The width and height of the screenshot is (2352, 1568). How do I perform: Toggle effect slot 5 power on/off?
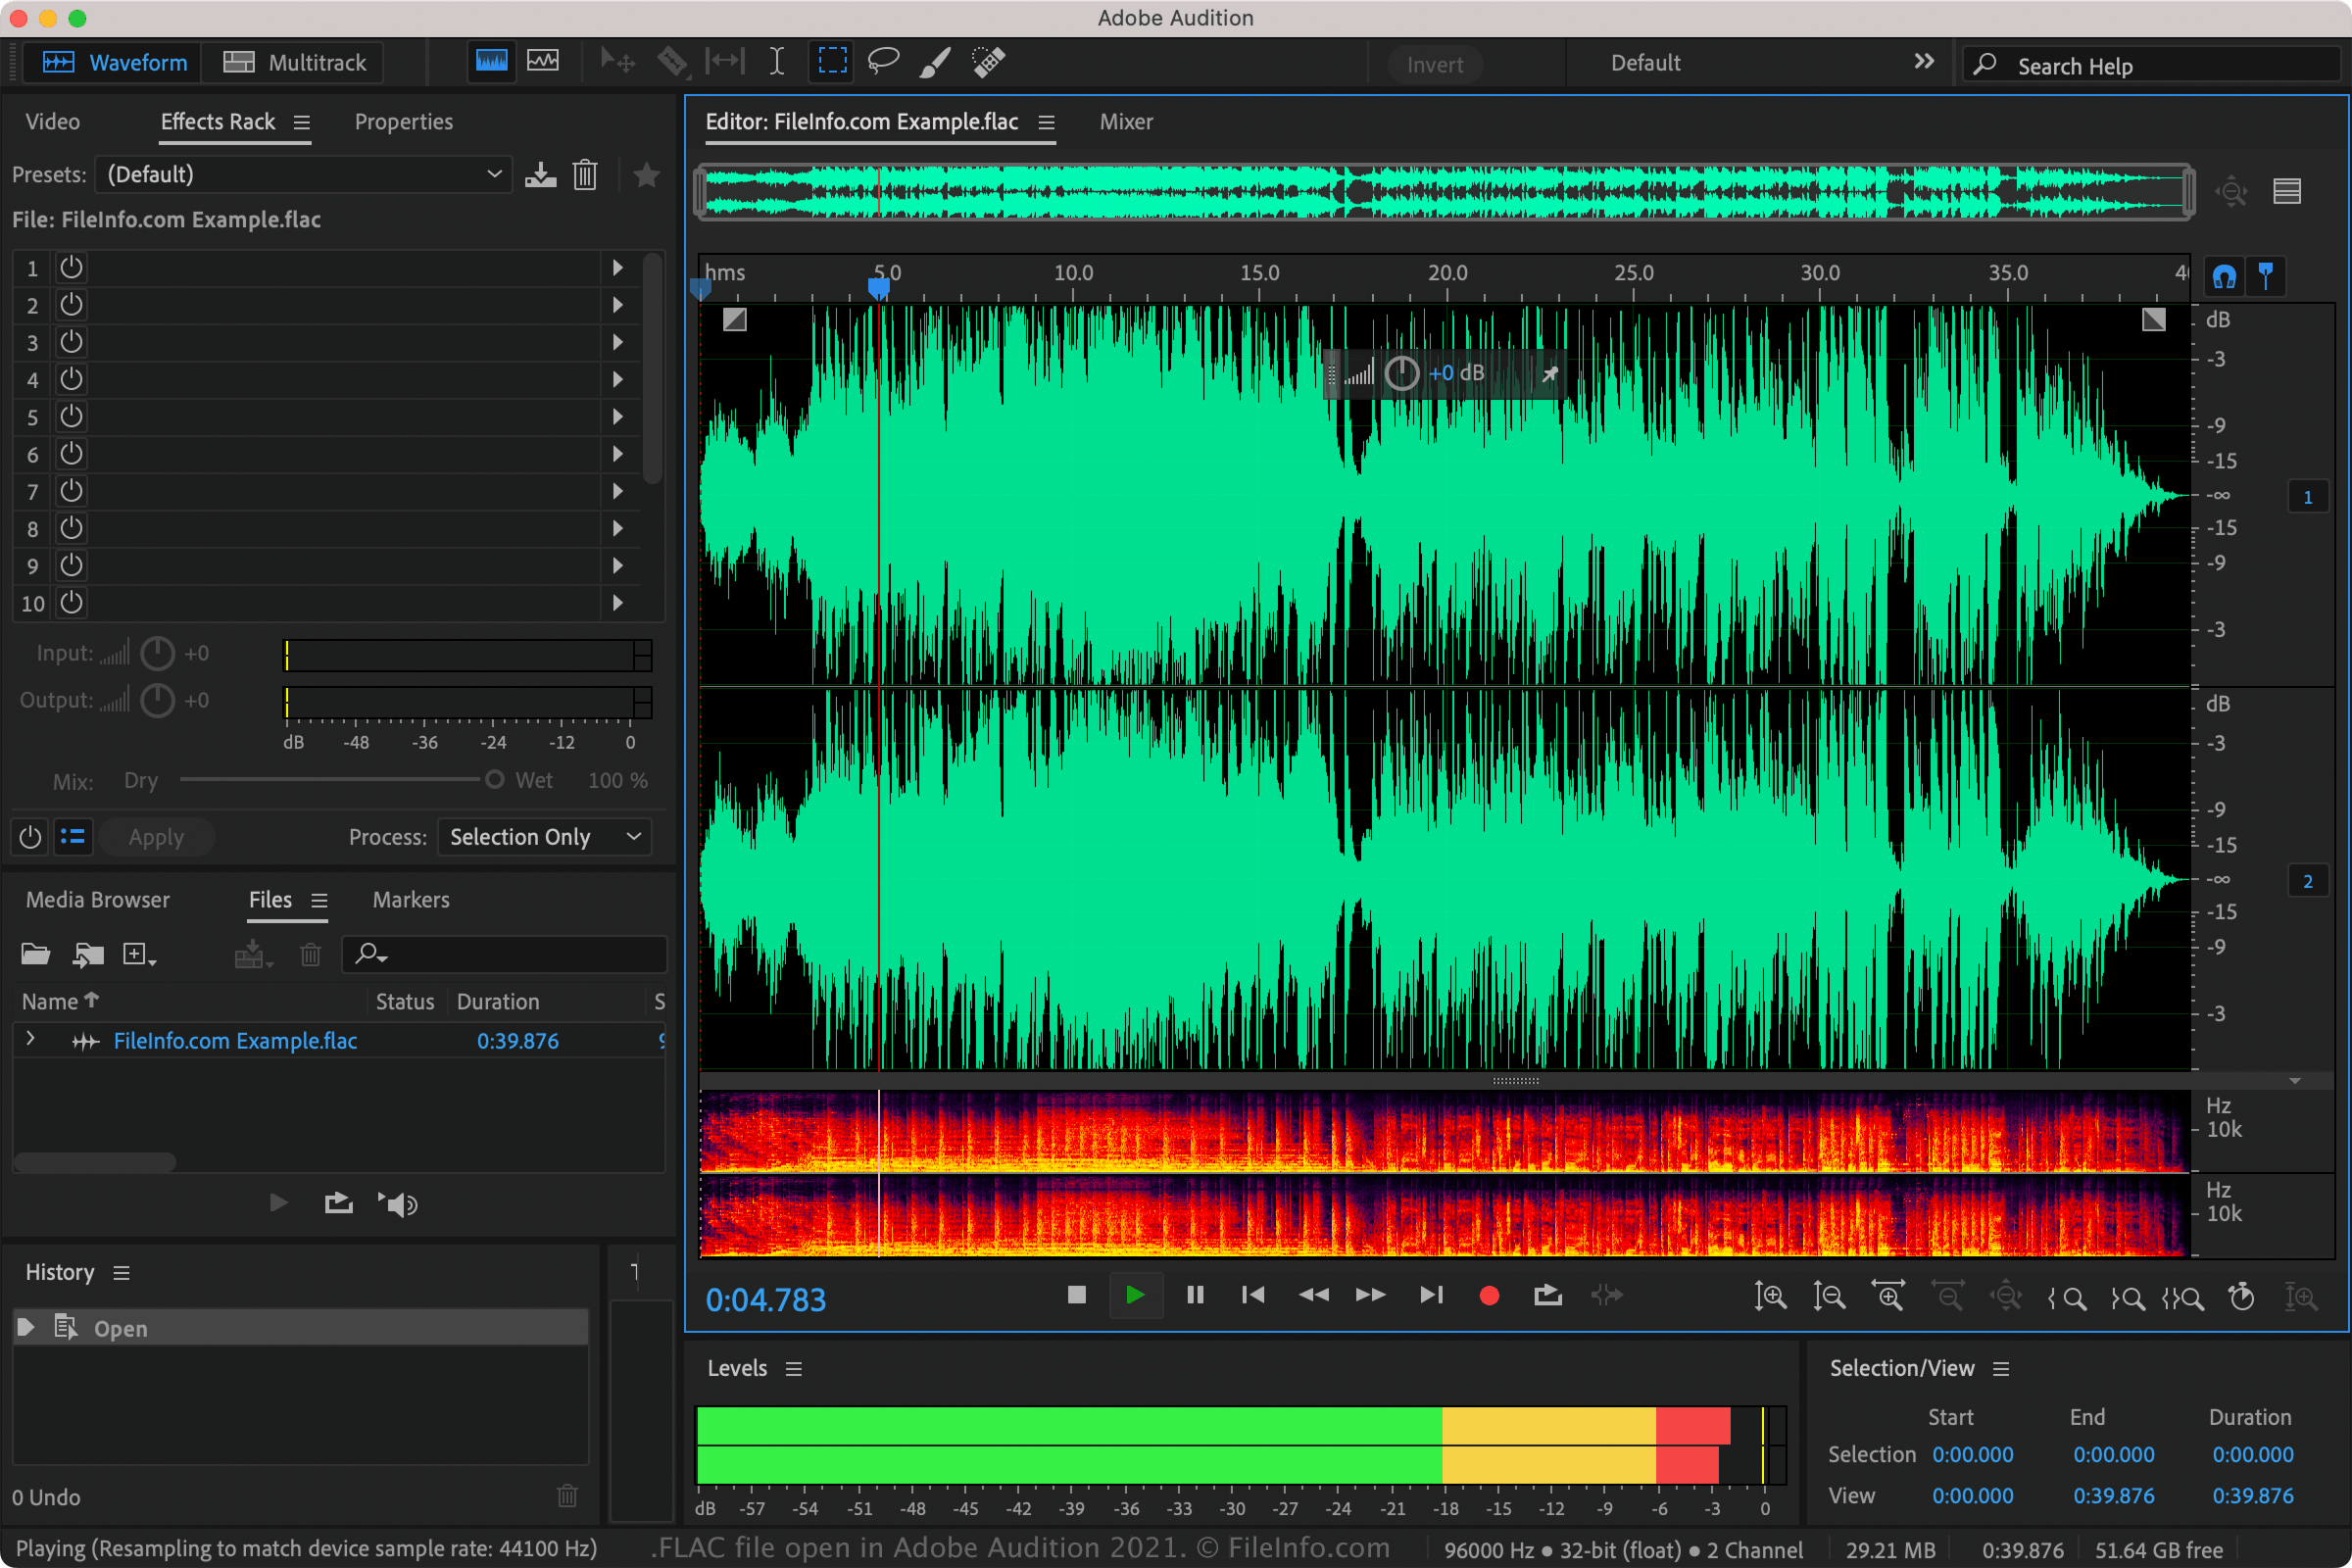coord(70,416)
